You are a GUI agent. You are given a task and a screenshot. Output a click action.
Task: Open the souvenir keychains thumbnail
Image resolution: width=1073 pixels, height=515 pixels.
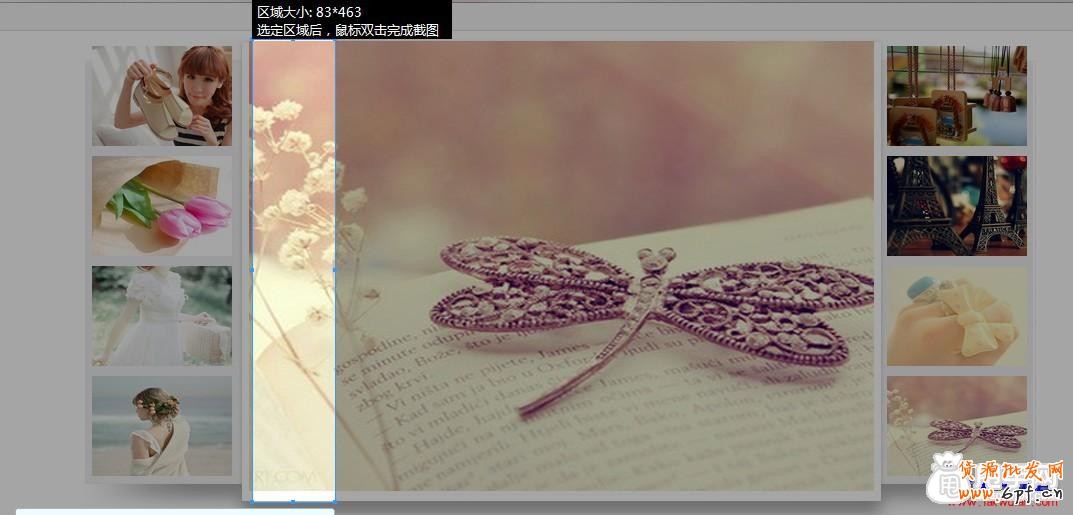pos(956,96)
